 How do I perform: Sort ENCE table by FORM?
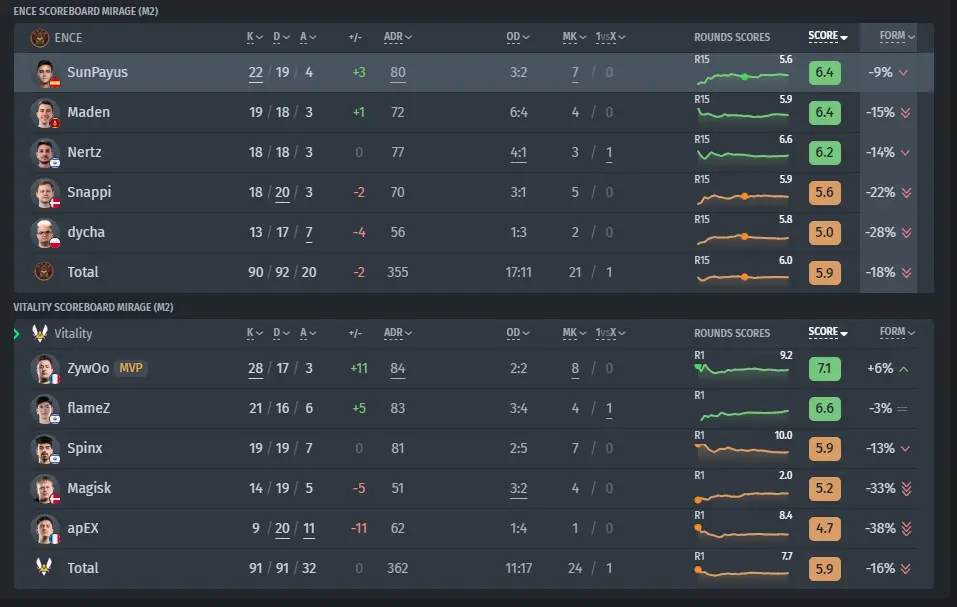click(897, 37)
